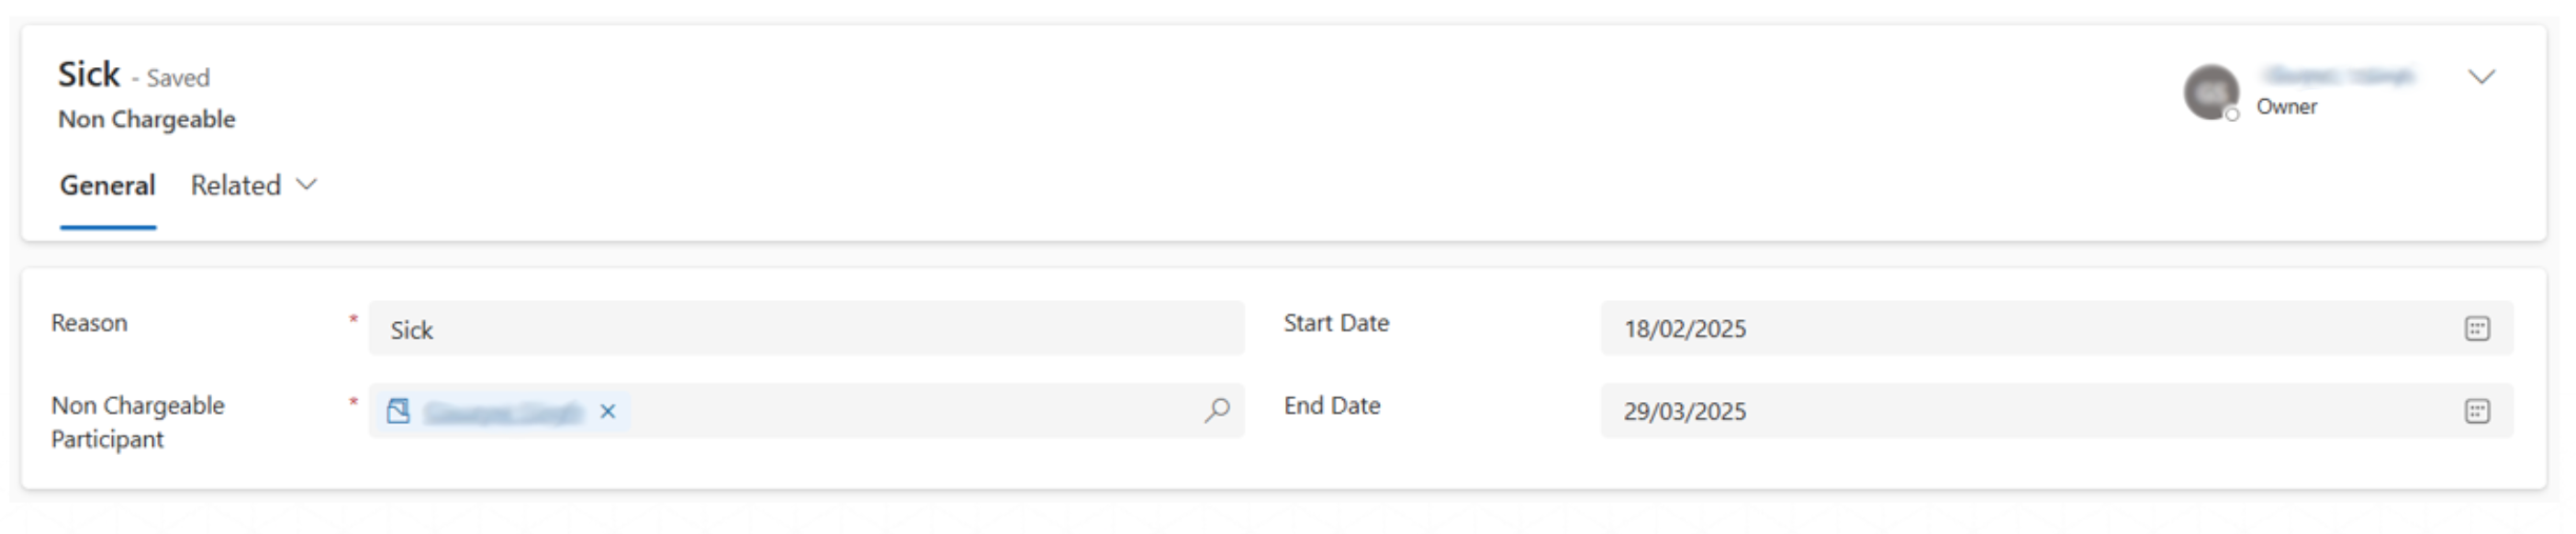This screenshot has width=2576, height=534.
Task: Click the Saved status text
Action: click(178, 78)
